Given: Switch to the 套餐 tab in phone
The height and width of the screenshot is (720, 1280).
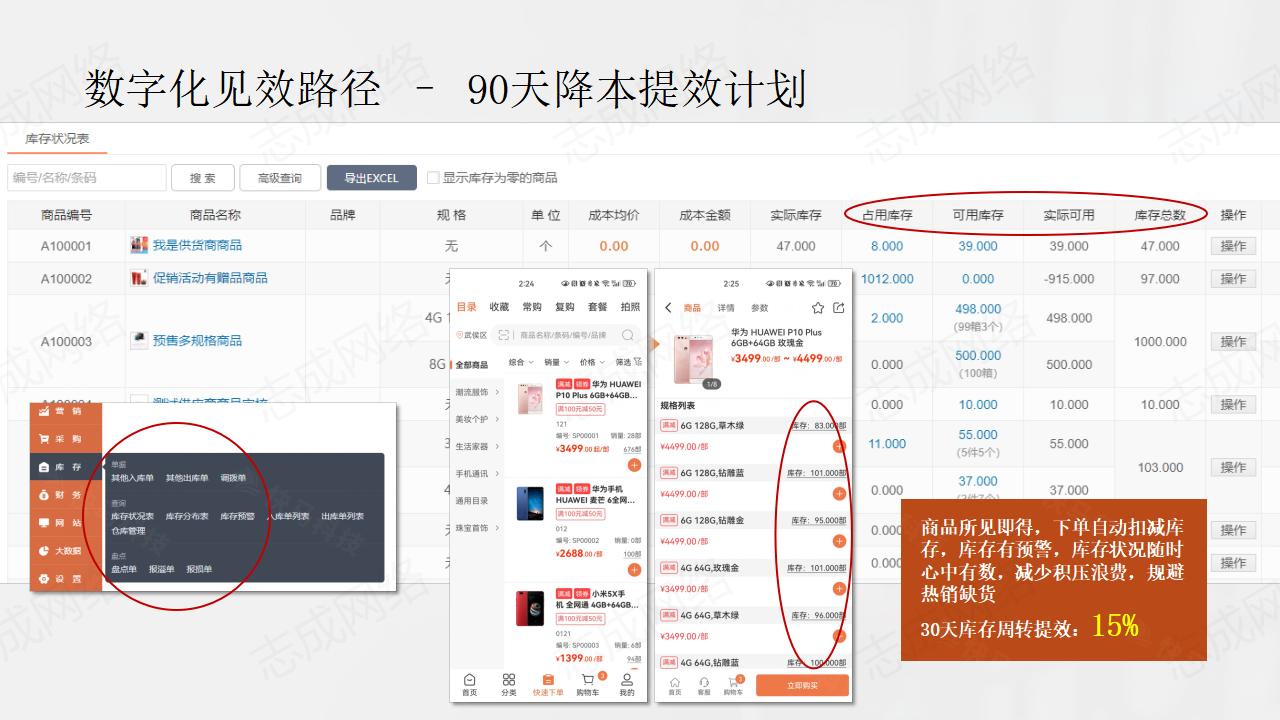Looking at the screenshot, I should (597, 307).
